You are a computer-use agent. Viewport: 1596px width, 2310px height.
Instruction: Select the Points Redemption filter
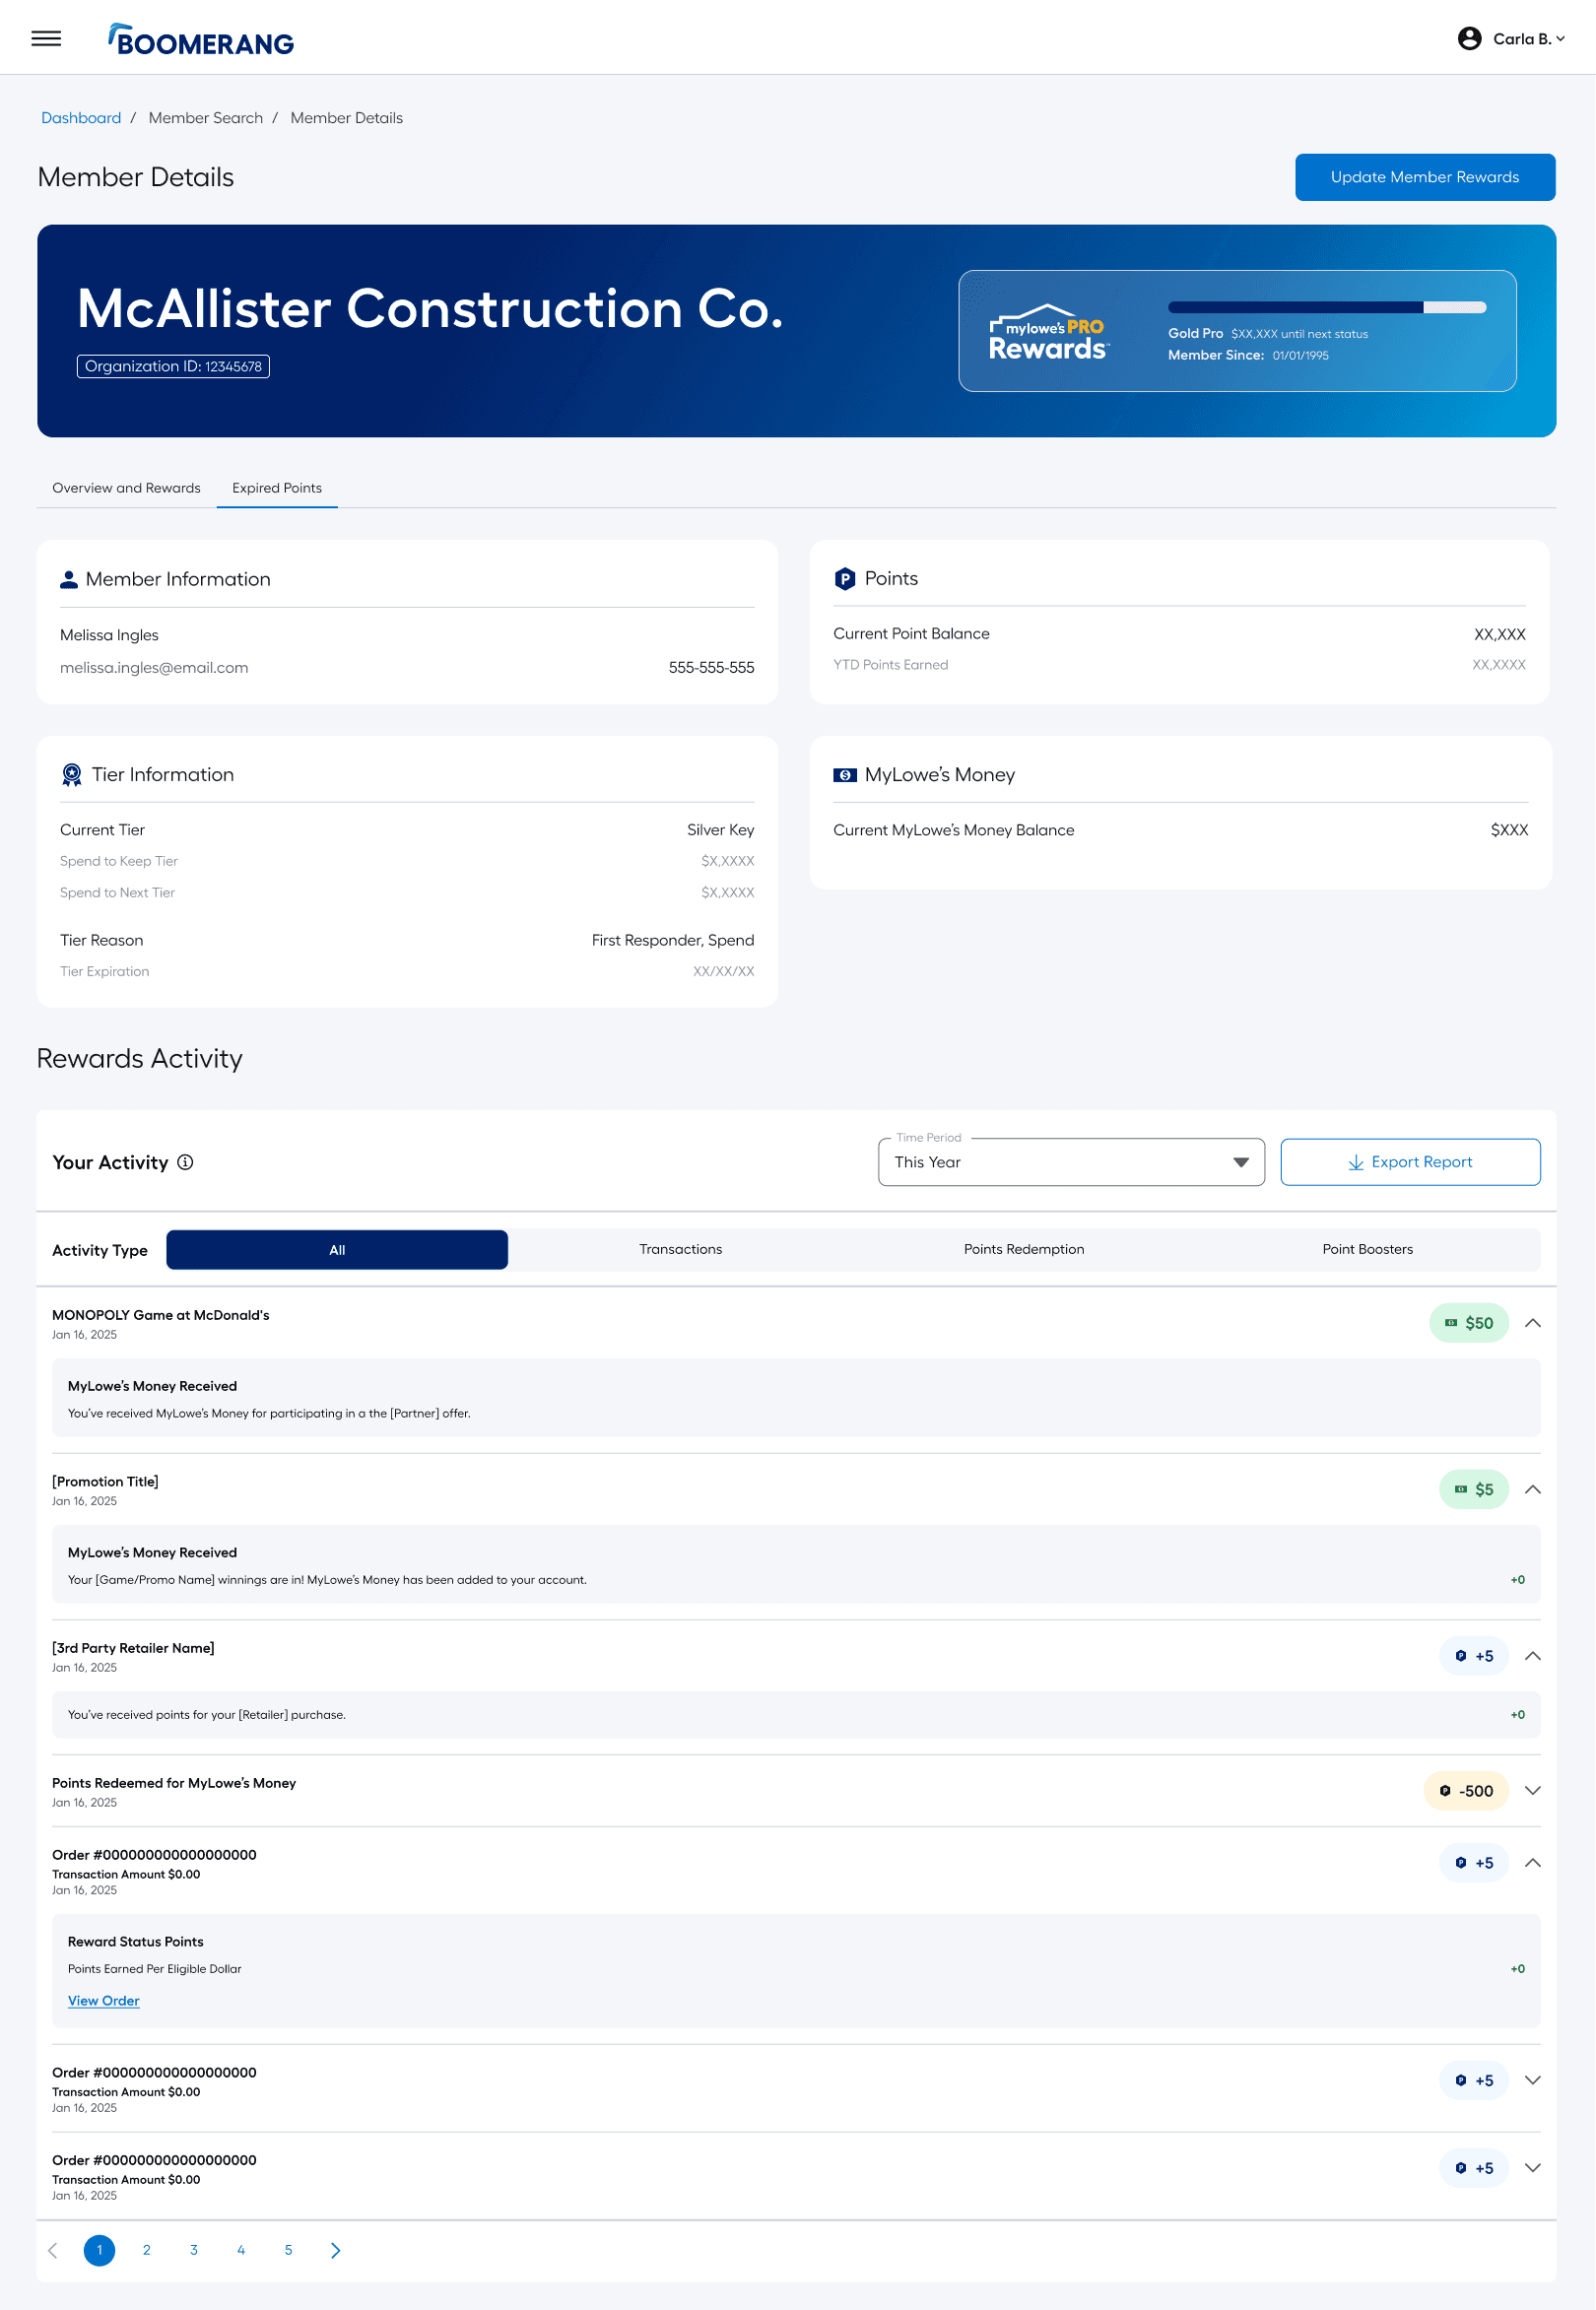pyautogui.click(x=1024, y=1250)
